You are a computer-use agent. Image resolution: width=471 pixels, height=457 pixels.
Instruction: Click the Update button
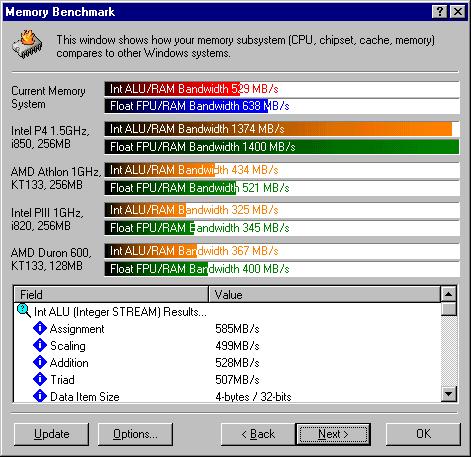tap(52, 434)
